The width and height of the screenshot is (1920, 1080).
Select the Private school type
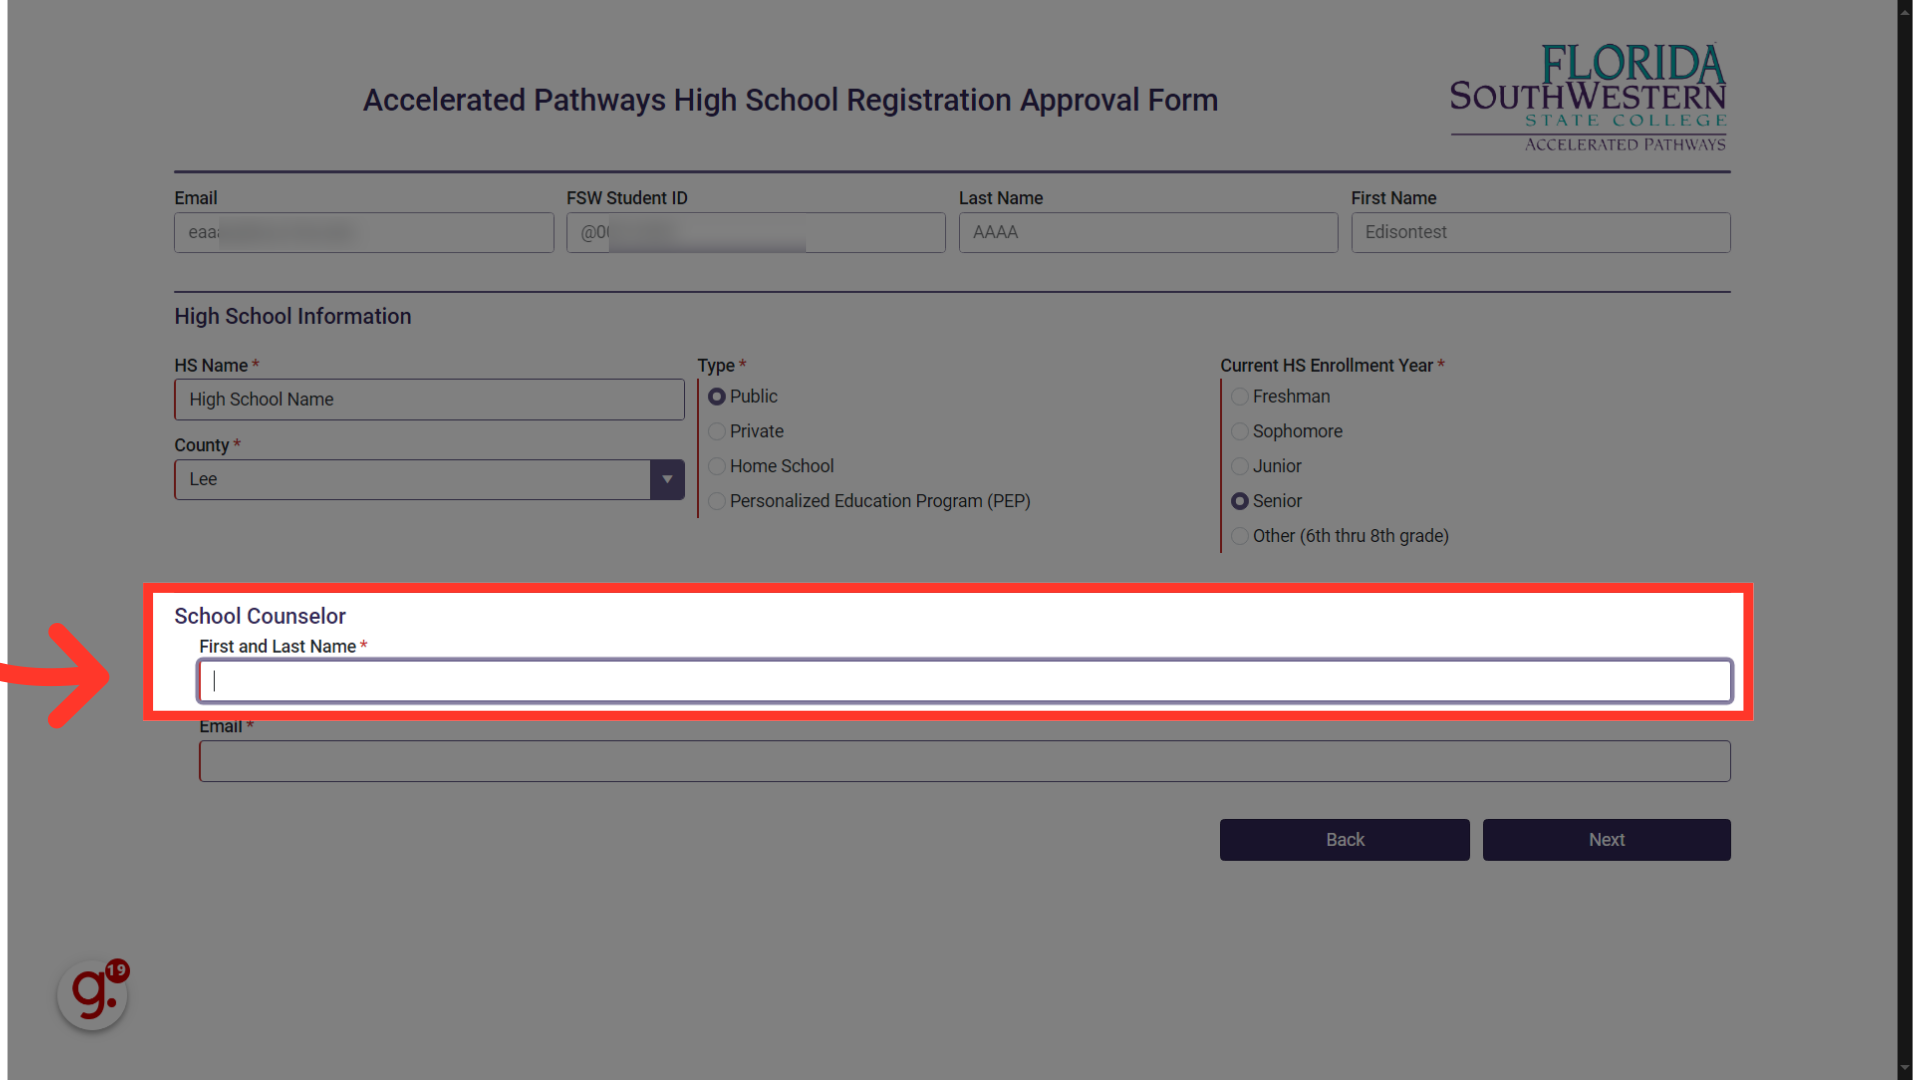[716, 430]
